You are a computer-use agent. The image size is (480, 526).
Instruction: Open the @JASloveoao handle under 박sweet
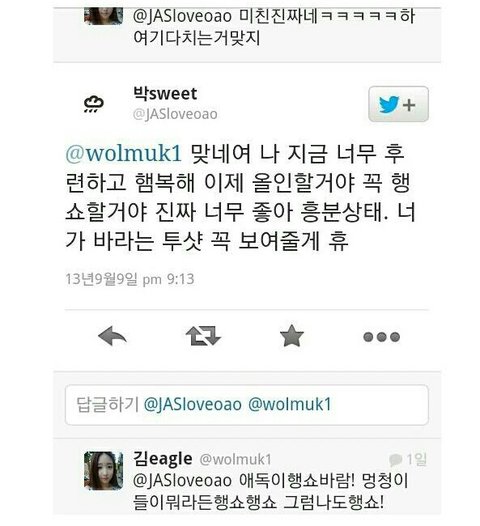[x=175, y=114]
